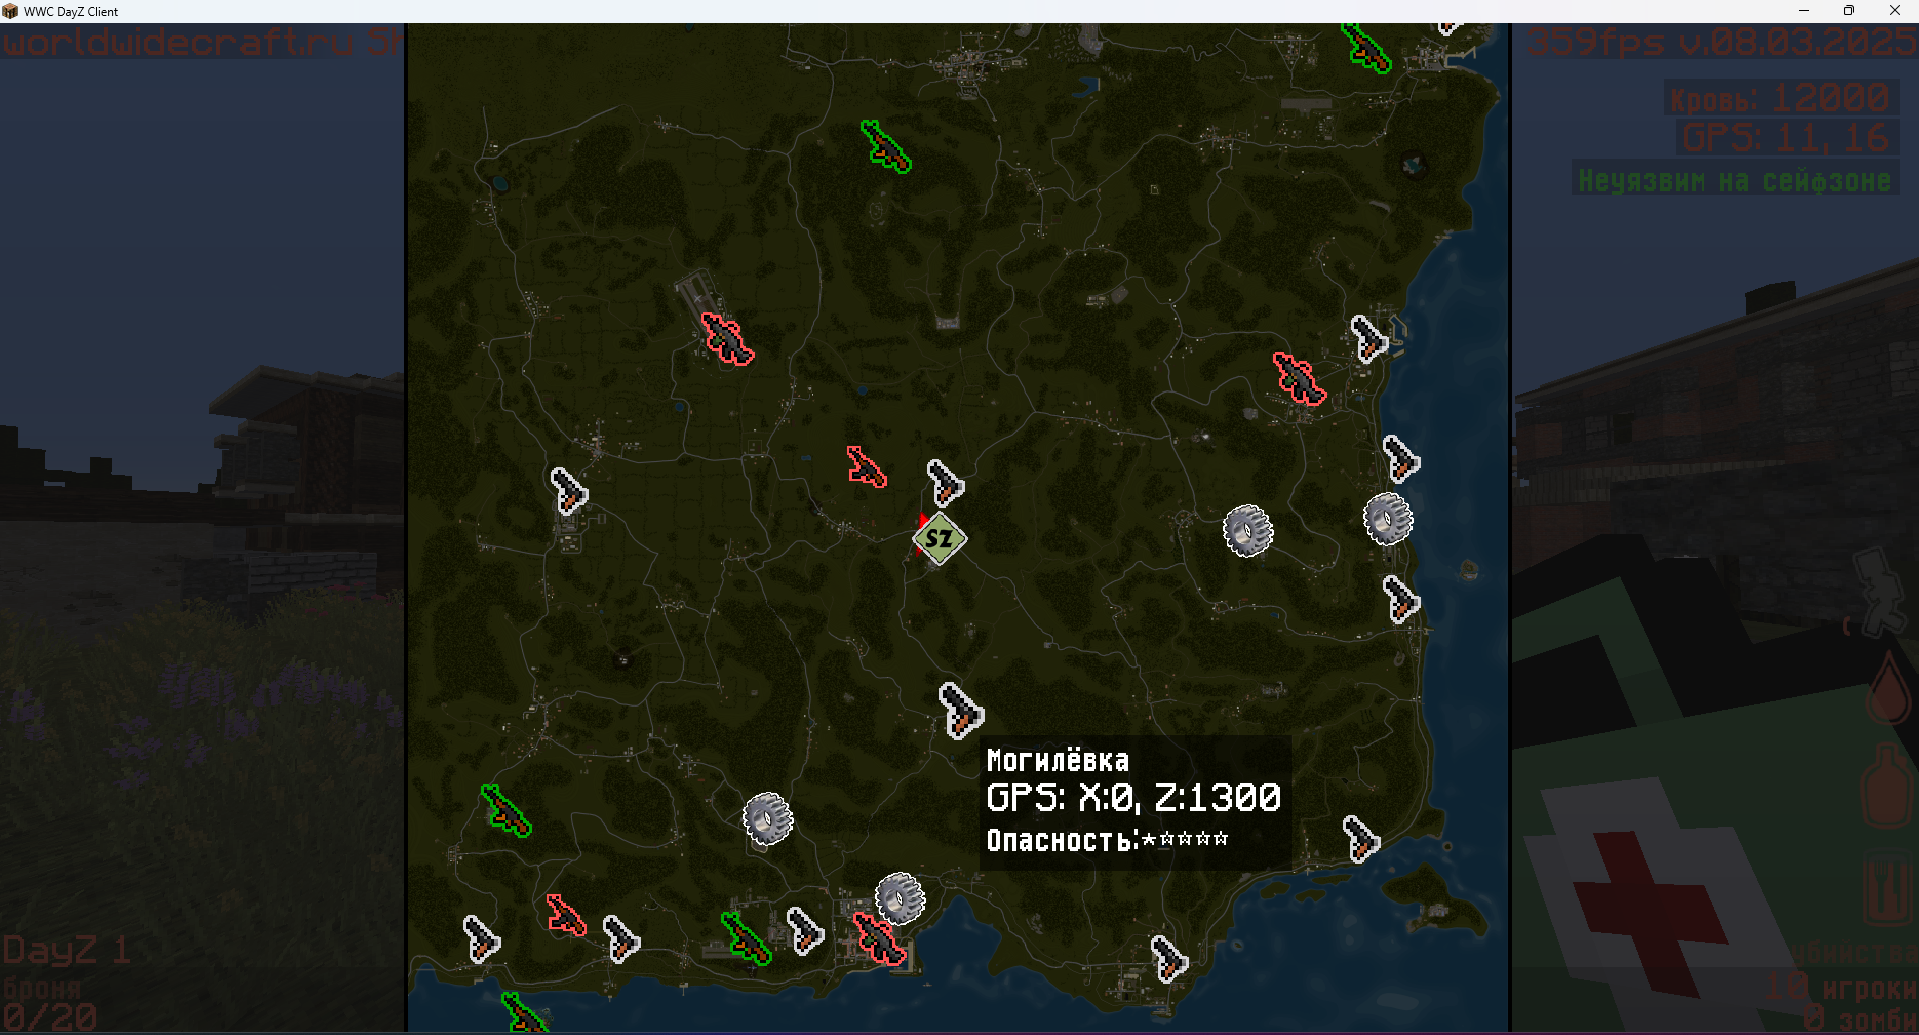This screenshot has height=1035, width=1919.
Task: Select the gear marker on the east coast
Action: tap(1388, 518)
